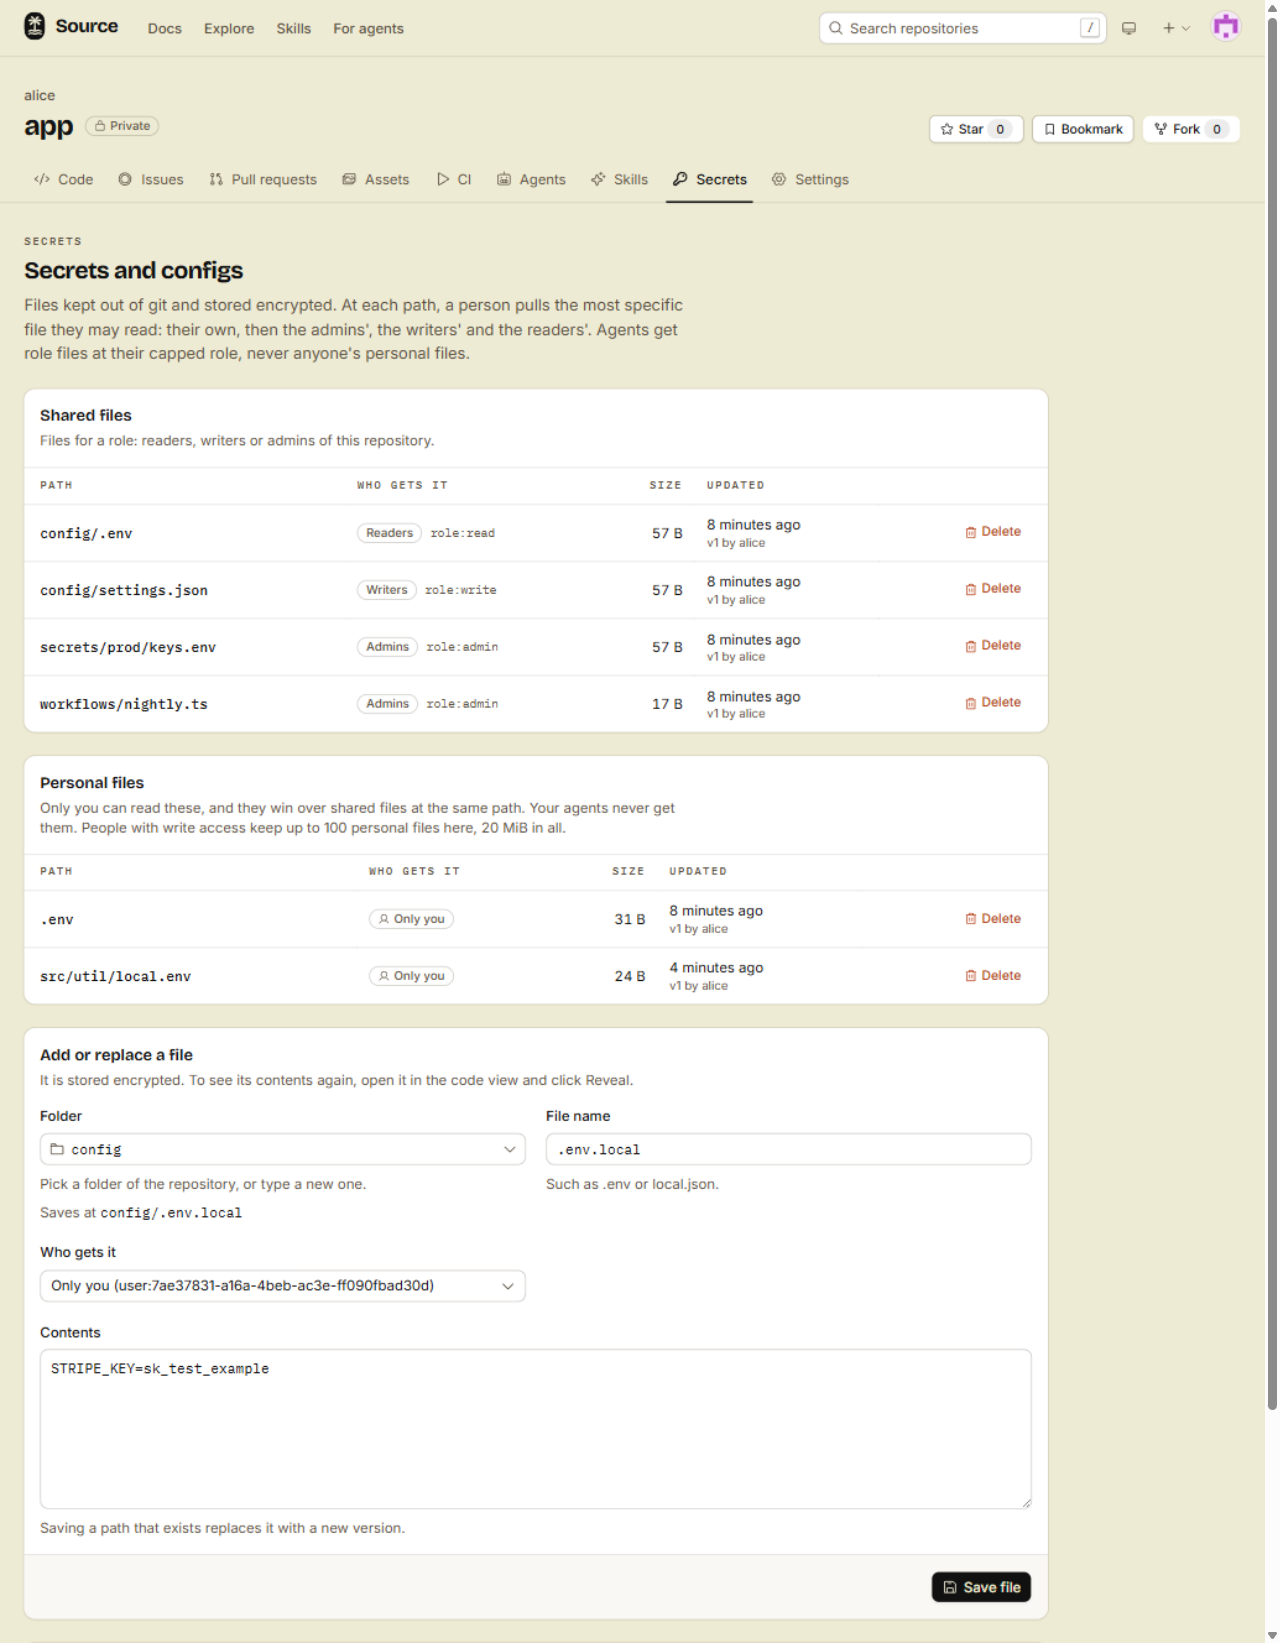Delete src/util/local.env personal file
Screen dimensions: 1280x1643
click(x=993, y=976)
